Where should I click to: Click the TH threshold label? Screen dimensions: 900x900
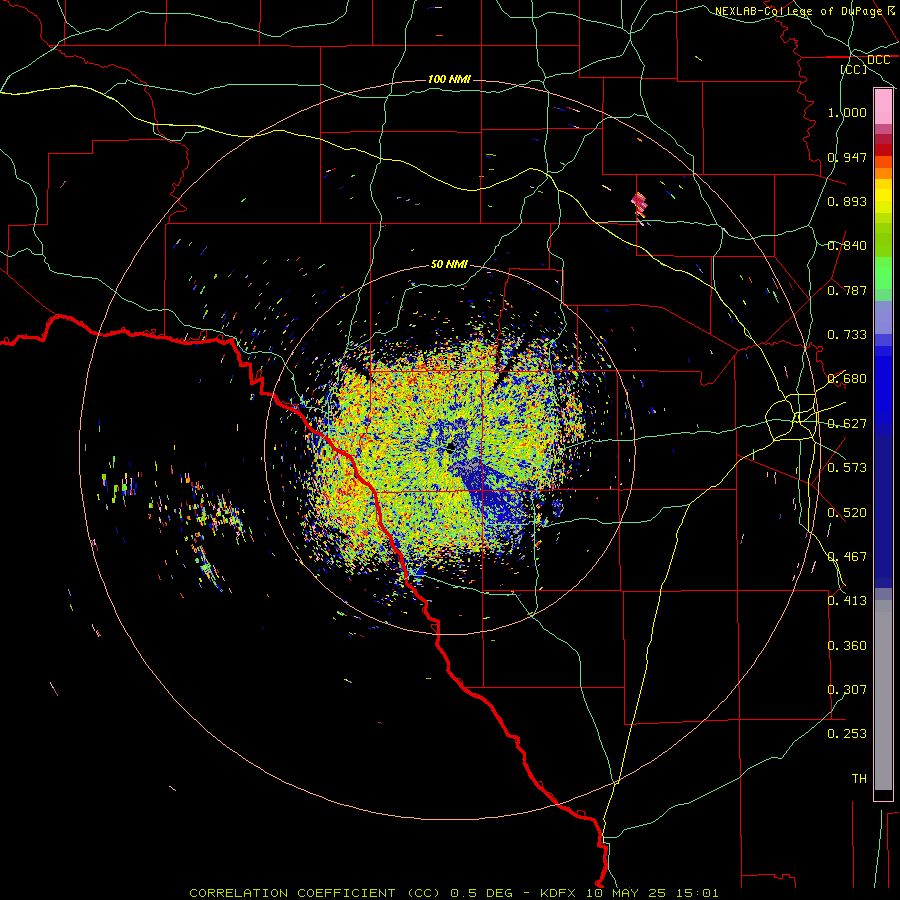tap(859, 779)
